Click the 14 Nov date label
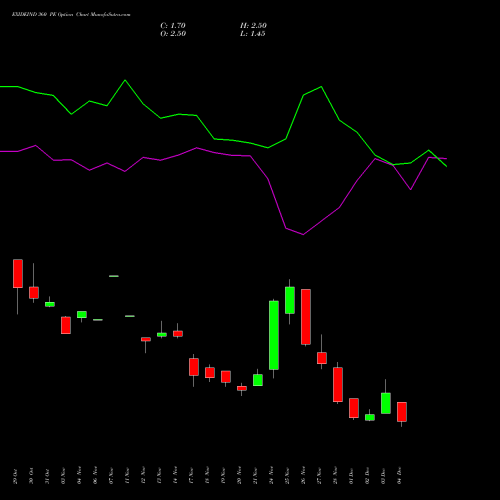Screen dimensions: 500x500 pos(175,476)
